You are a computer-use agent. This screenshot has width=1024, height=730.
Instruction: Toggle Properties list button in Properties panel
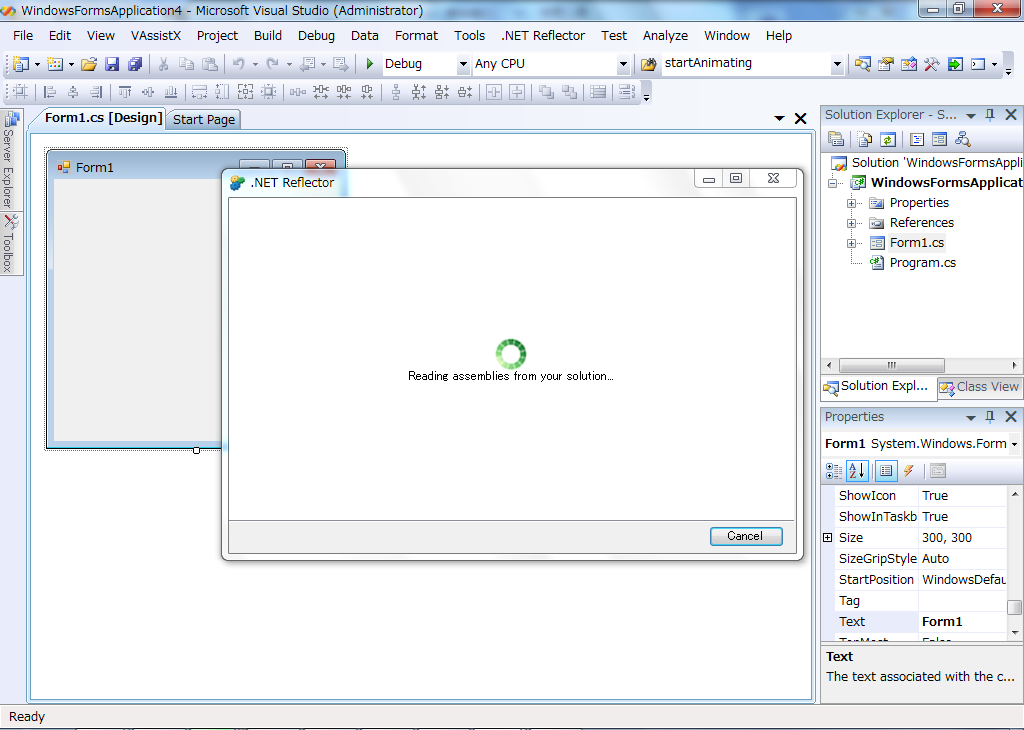pos(886,471)
